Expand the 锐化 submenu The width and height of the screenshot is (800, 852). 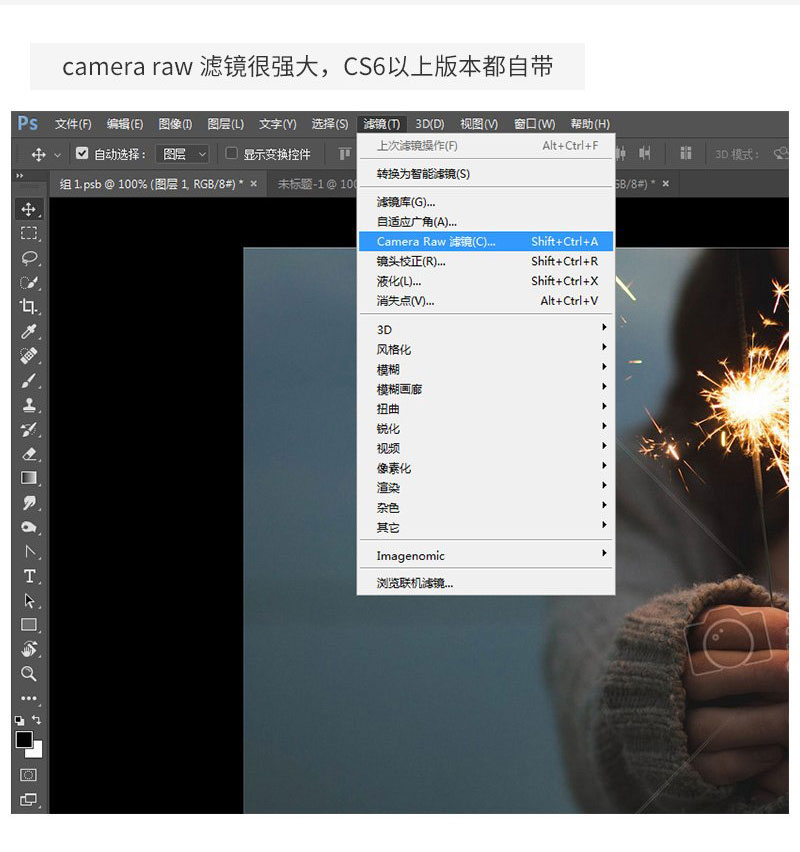pos(486,428)
